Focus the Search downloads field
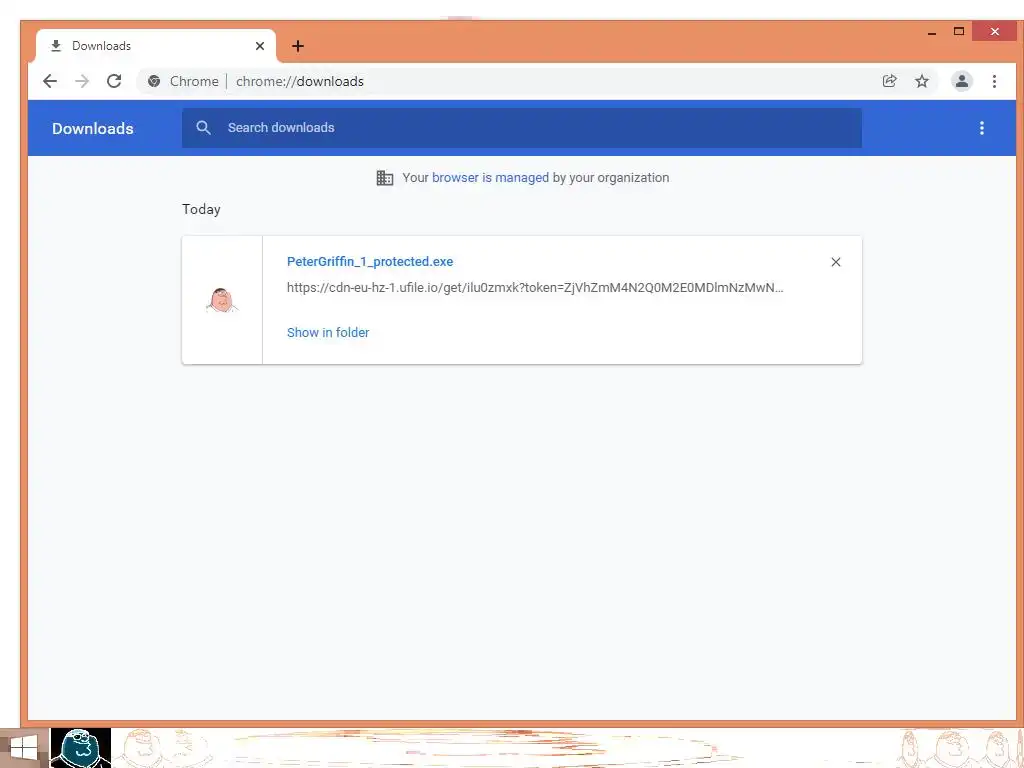 pyautogui.click(x=522, y=128)
